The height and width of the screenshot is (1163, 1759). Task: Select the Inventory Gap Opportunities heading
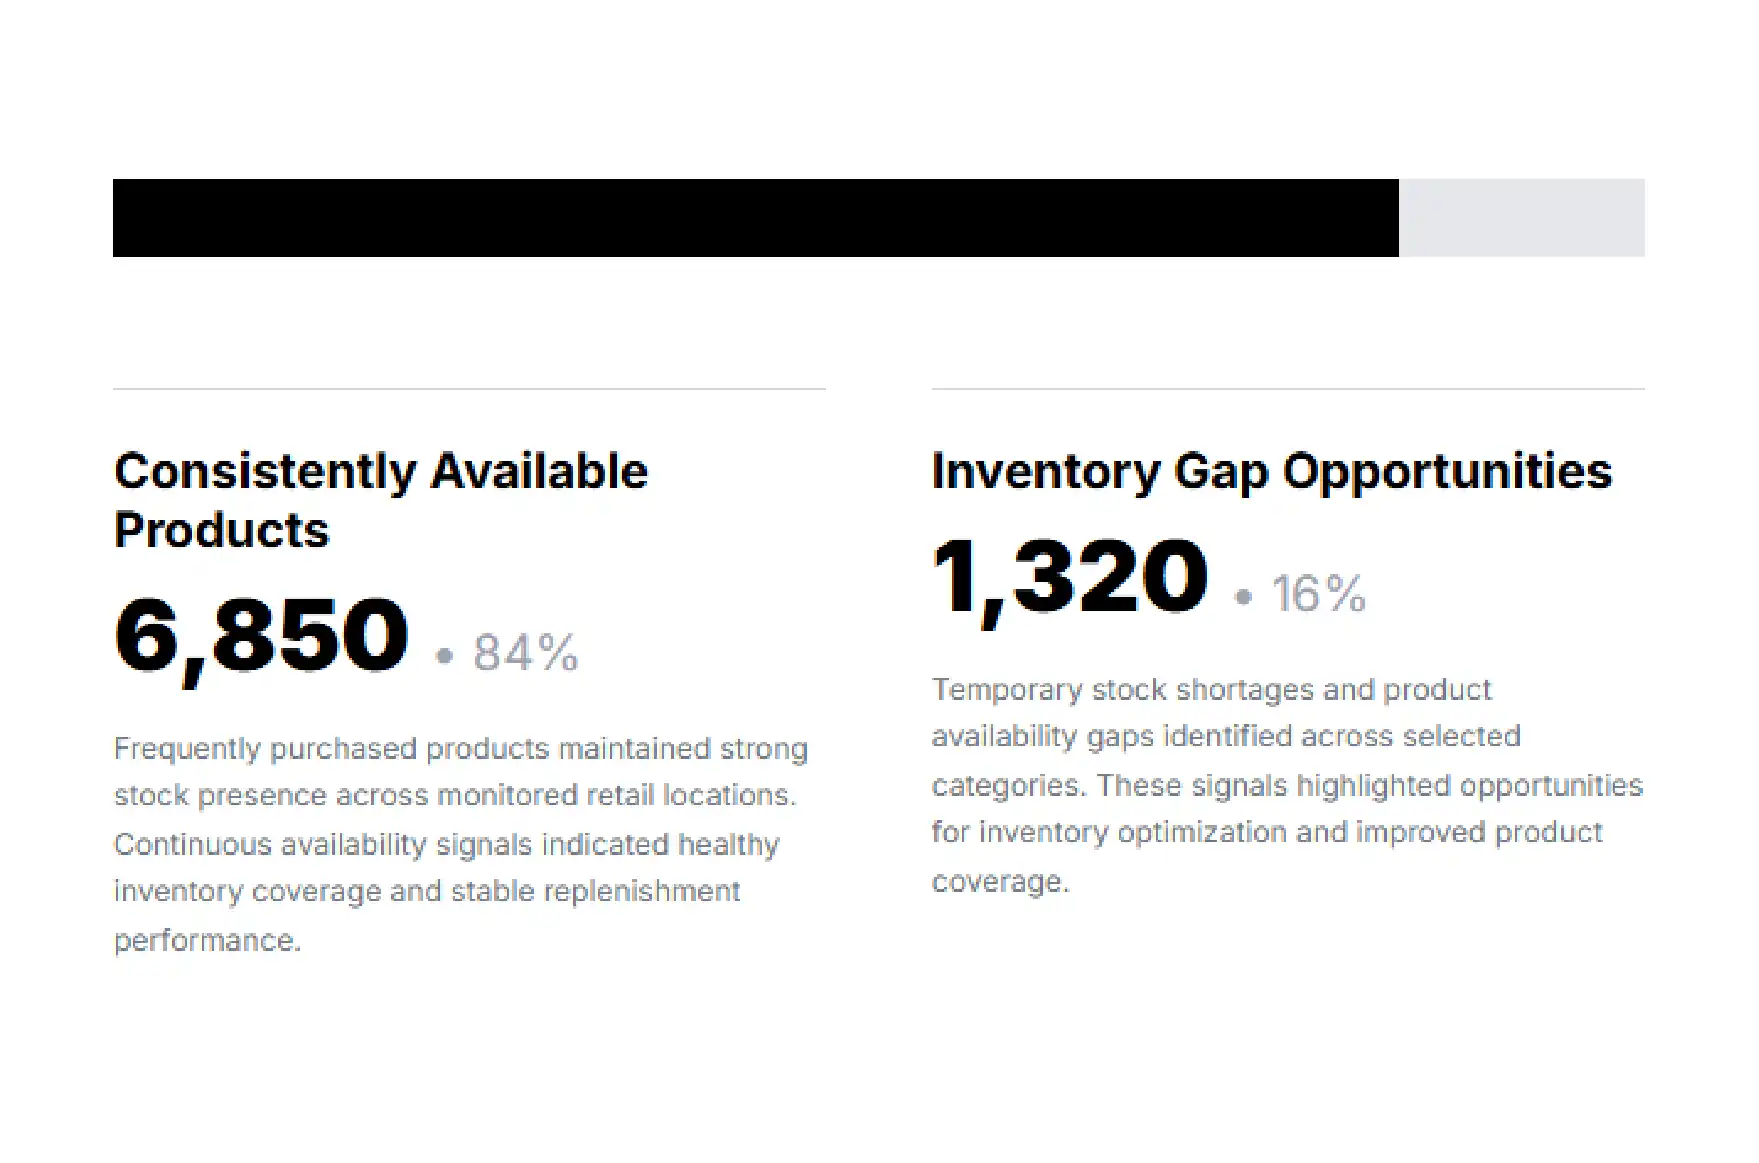[1272, 471]
